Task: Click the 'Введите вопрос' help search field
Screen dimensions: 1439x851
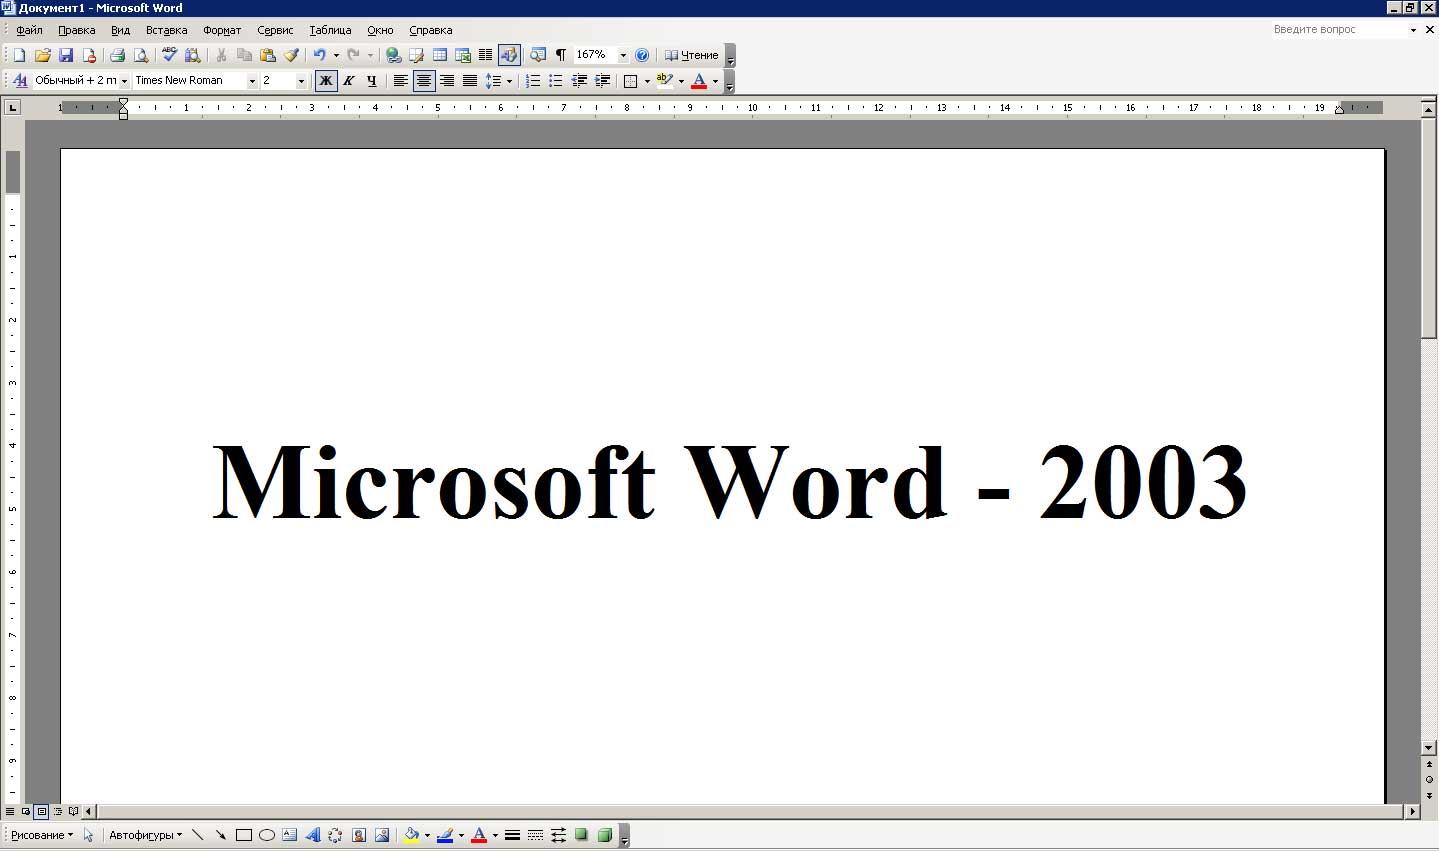Action: (x=1338, y=30)
